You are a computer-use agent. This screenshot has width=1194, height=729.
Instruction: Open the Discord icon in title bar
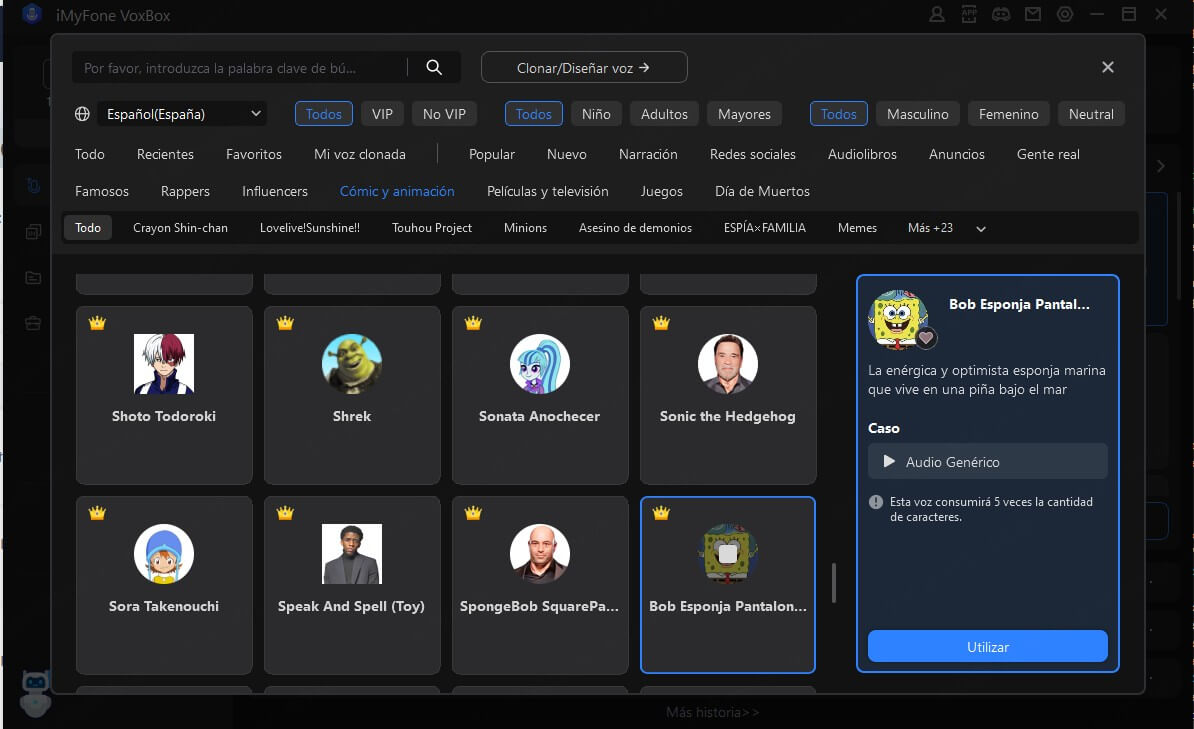(1001, 14)
